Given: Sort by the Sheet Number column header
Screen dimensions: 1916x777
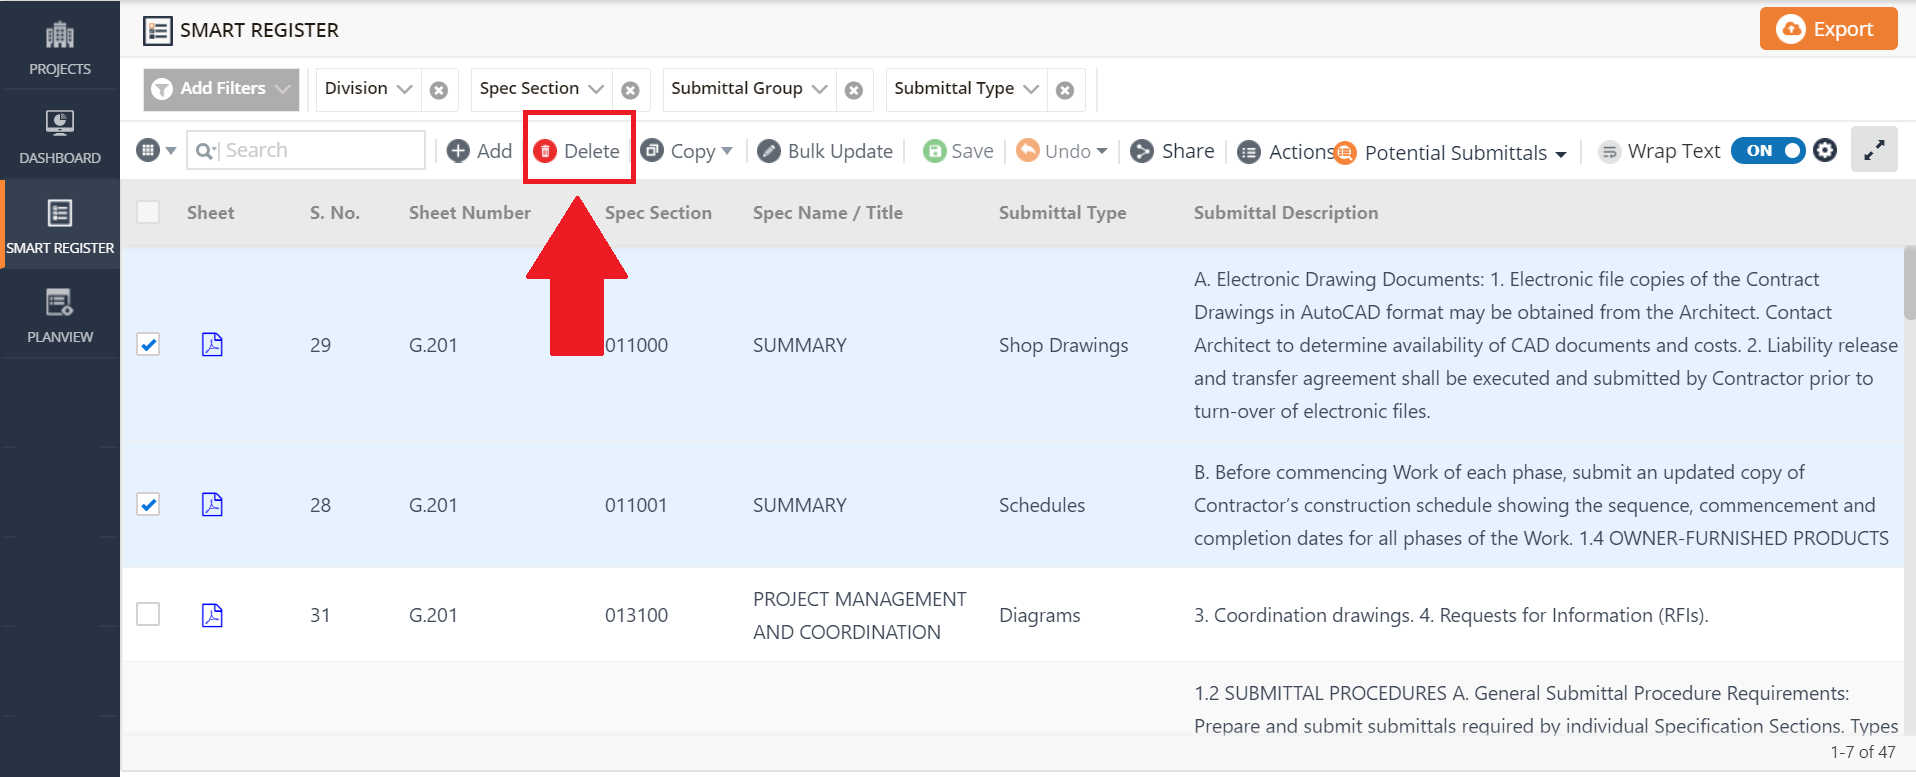Looking at the screenshot, I should [x=470, y=213].
